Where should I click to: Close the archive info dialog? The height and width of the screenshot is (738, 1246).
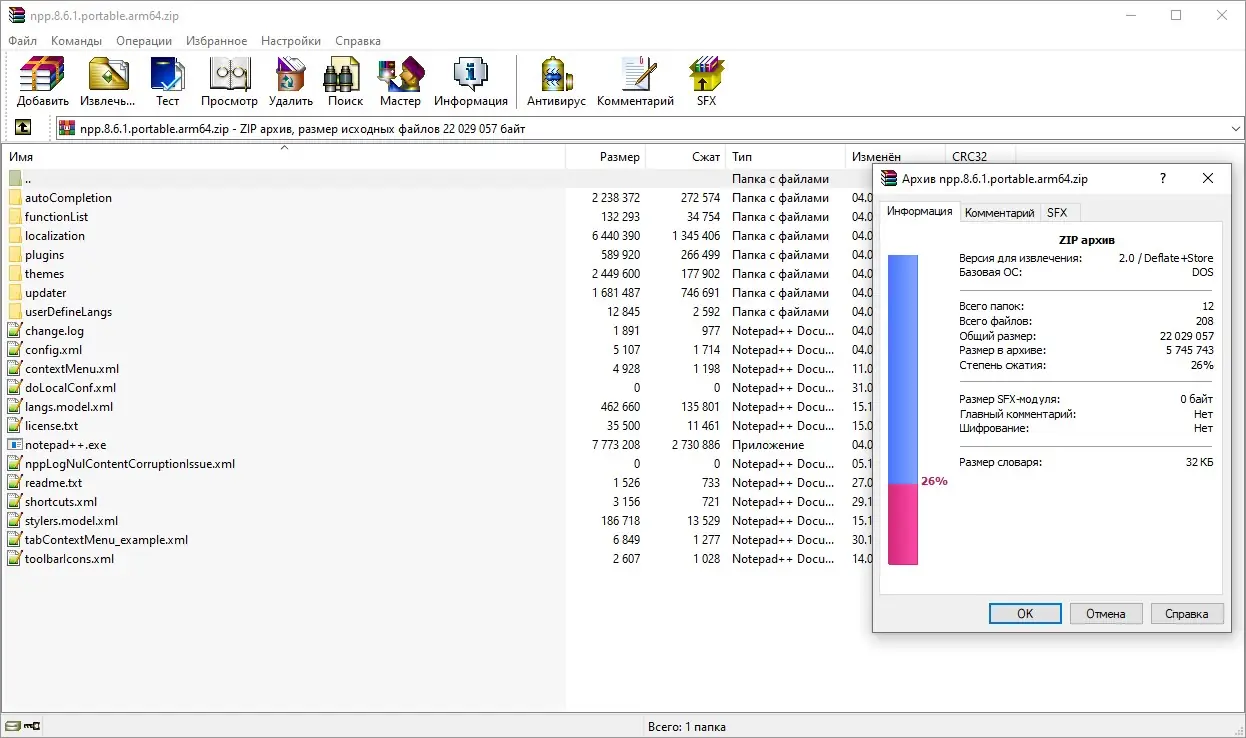tap(1208, 178)
